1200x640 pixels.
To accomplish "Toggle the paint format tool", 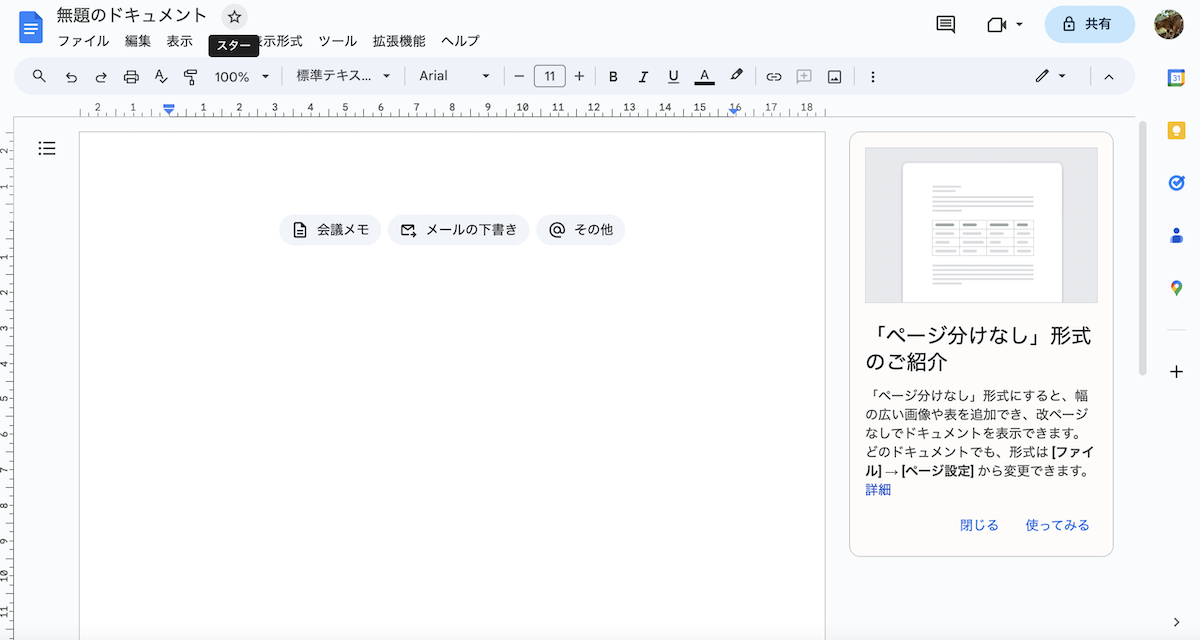I will (x=191, y=76).
